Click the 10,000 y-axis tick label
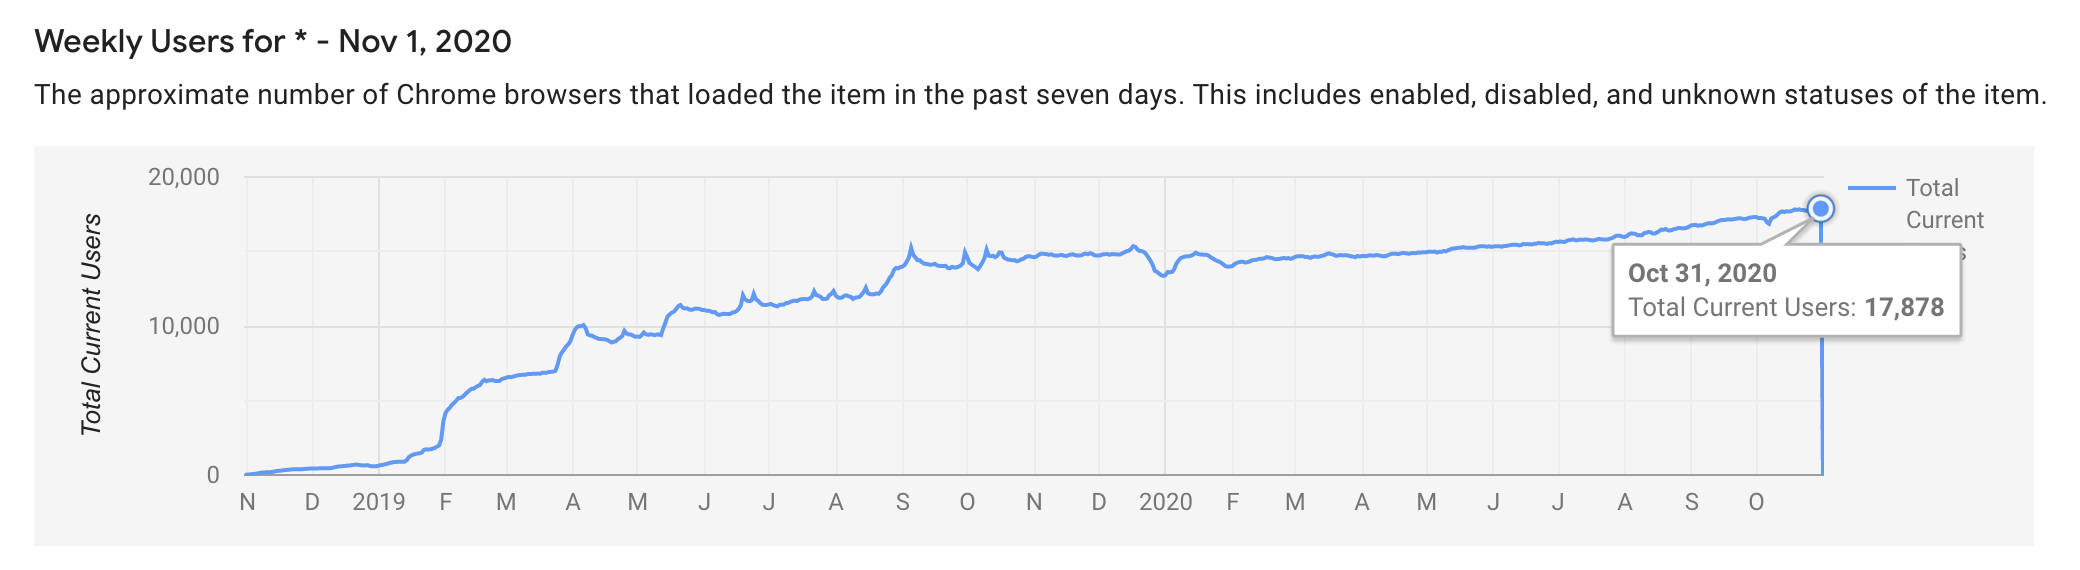This screenshot has width=2080, height=570. pos(184,326)
